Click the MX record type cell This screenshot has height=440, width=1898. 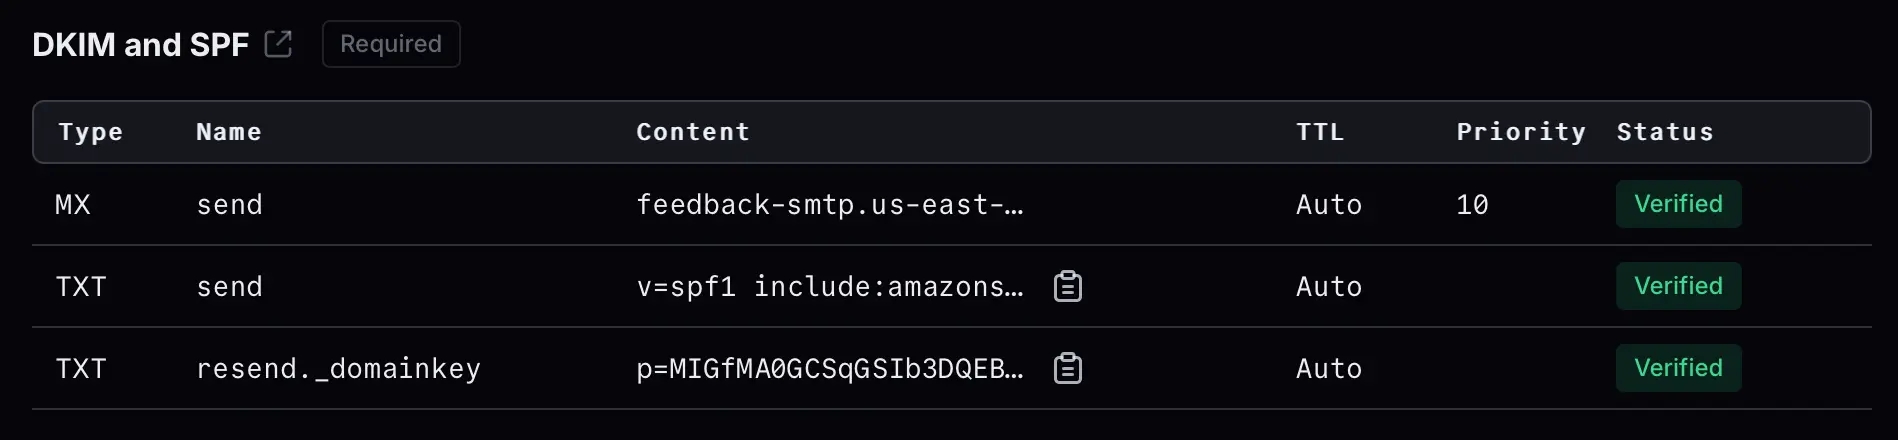73,205
